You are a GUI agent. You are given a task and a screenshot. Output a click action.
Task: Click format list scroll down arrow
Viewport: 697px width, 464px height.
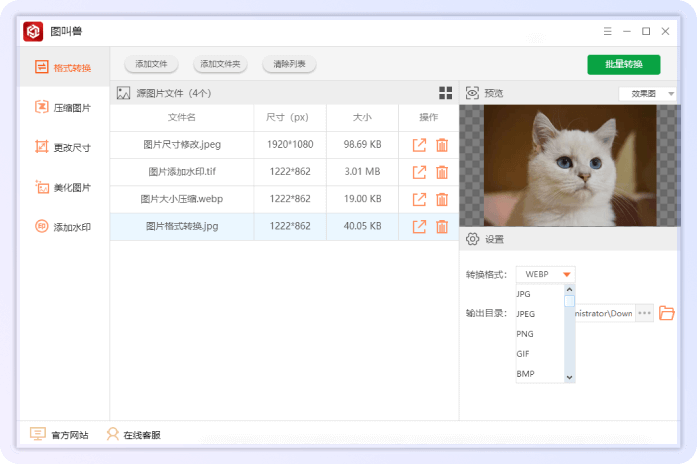pos(569,378)
